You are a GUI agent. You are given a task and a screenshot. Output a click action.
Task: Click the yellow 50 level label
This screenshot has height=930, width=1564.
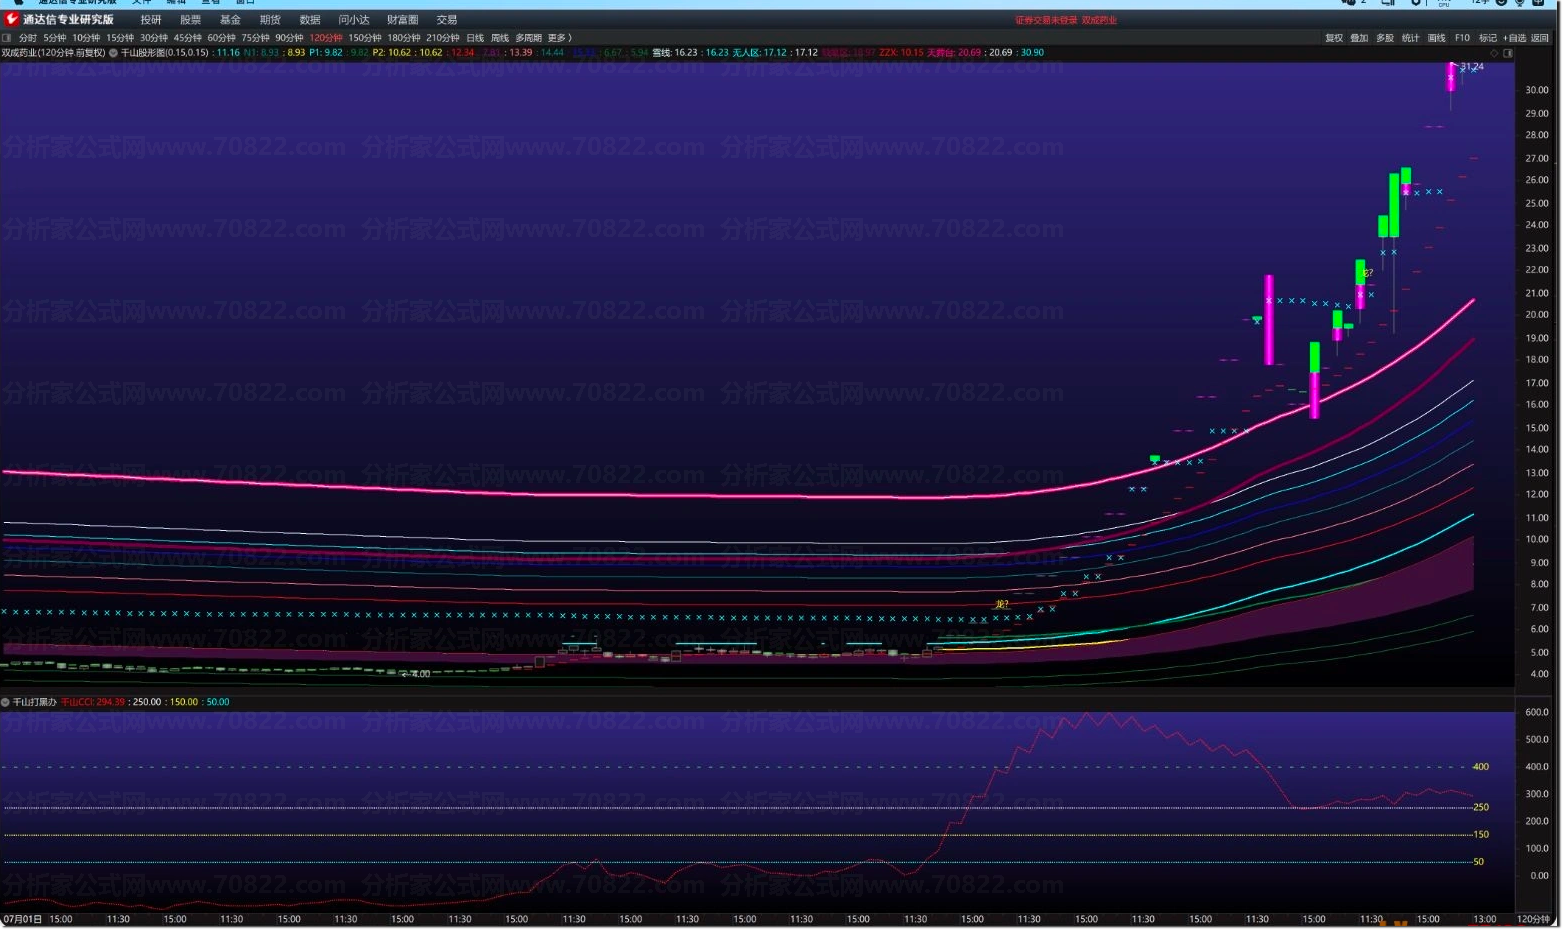coord(1479,861)
